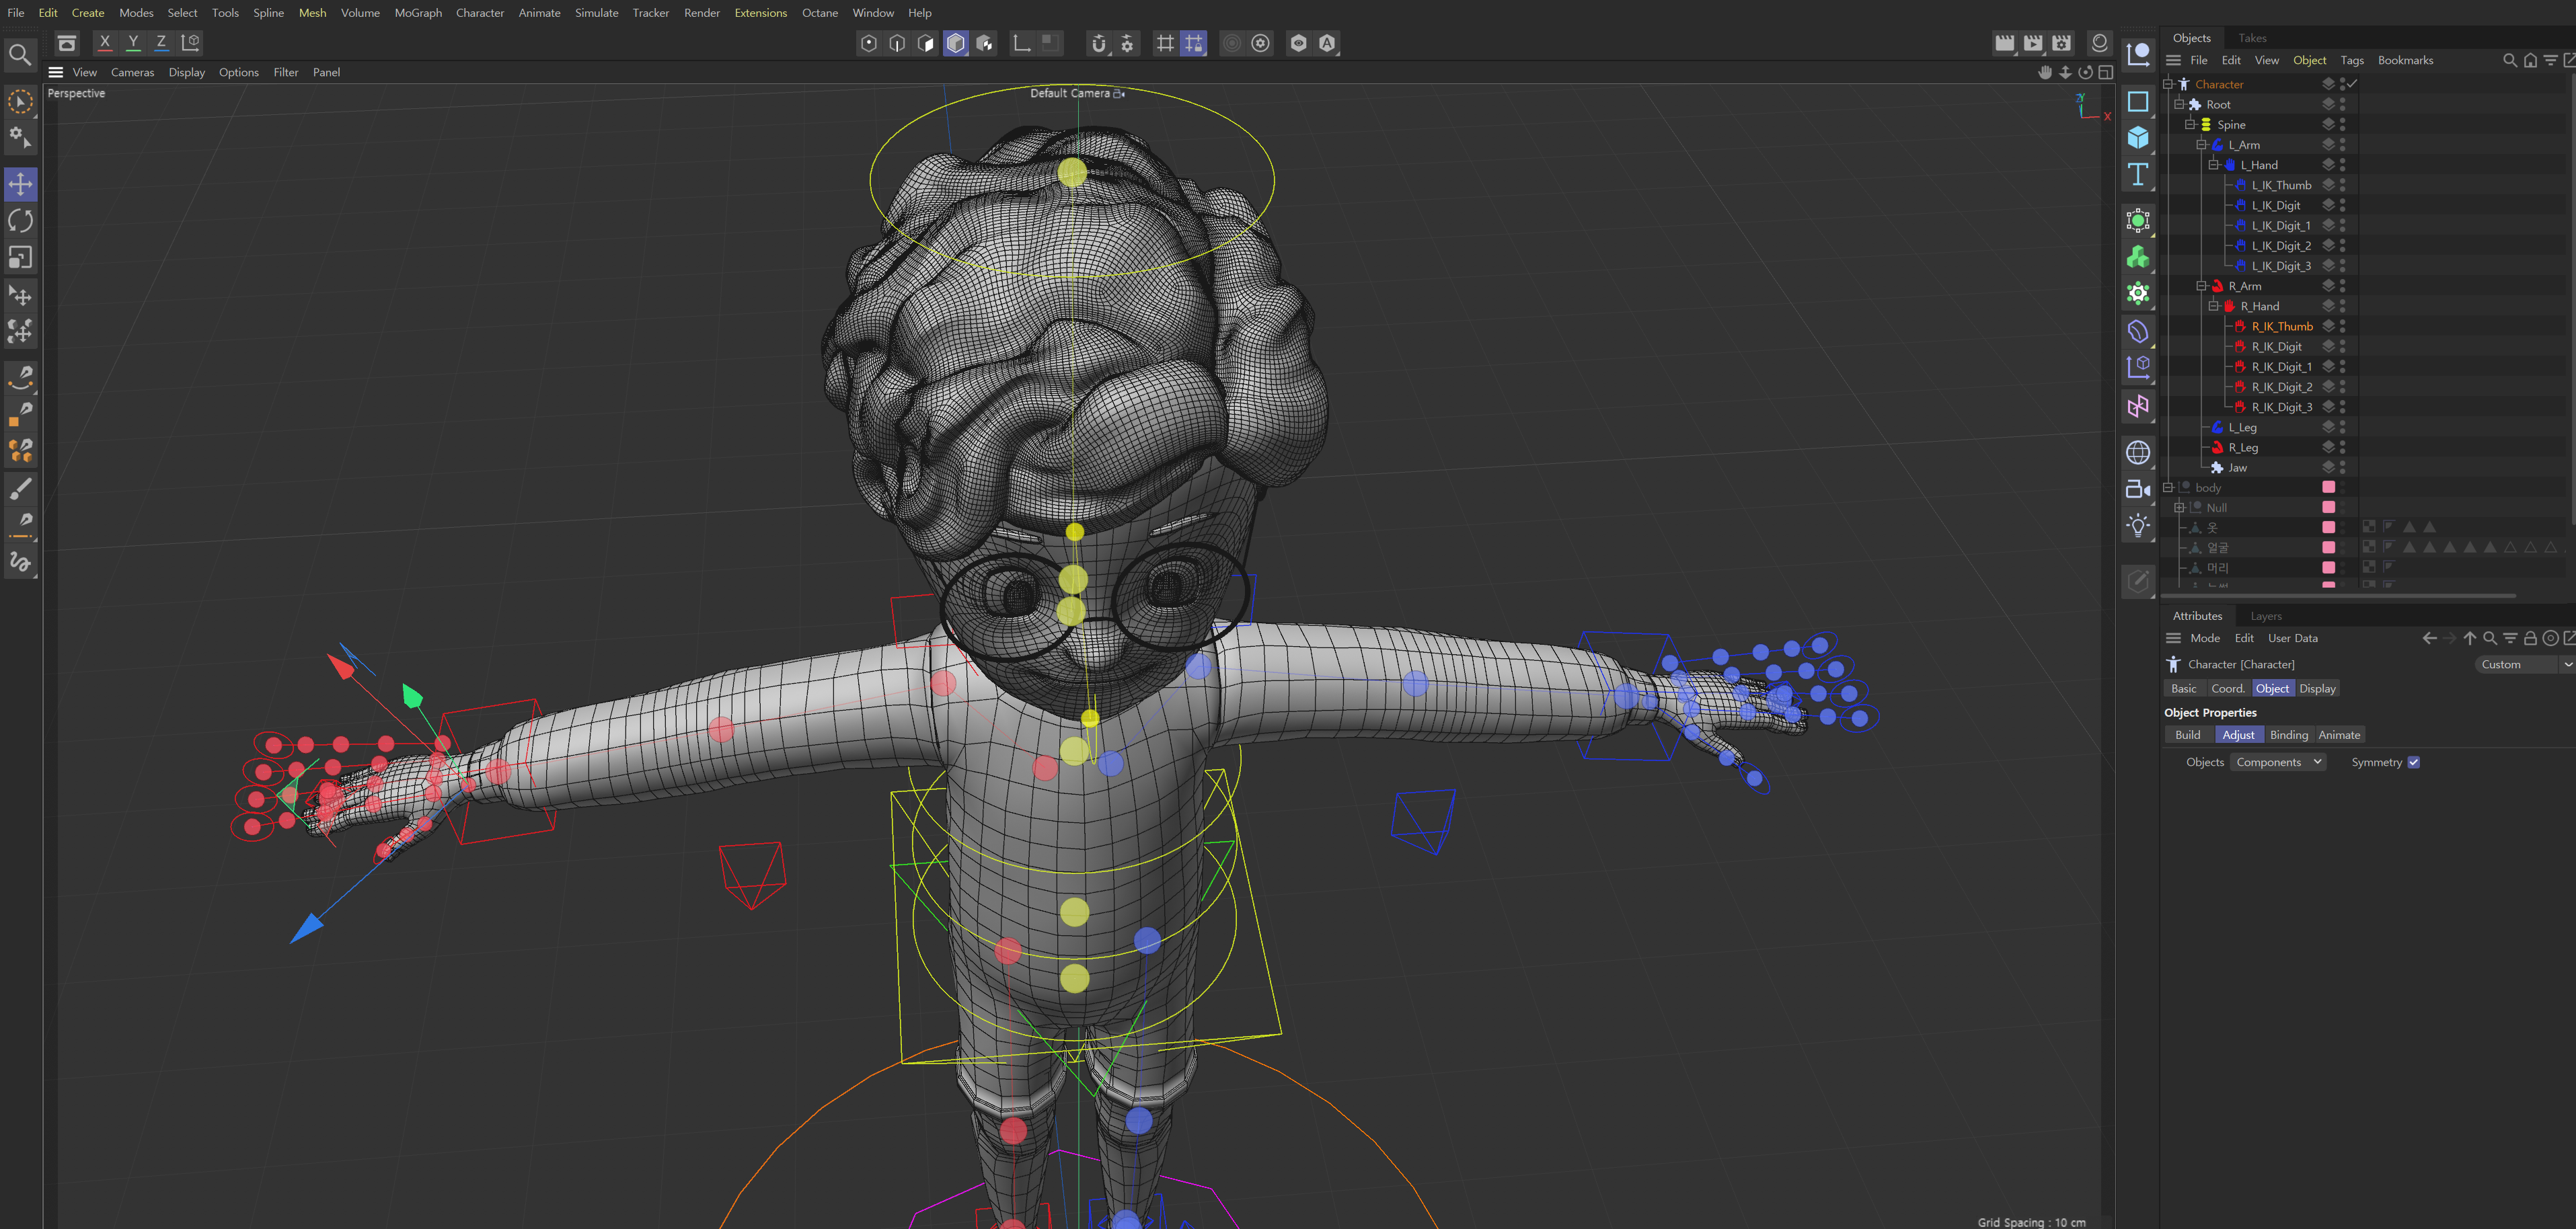Select L_IK_Thumb in object tree
The height and width of the screenshot is (1229, 2576).
2281,185
